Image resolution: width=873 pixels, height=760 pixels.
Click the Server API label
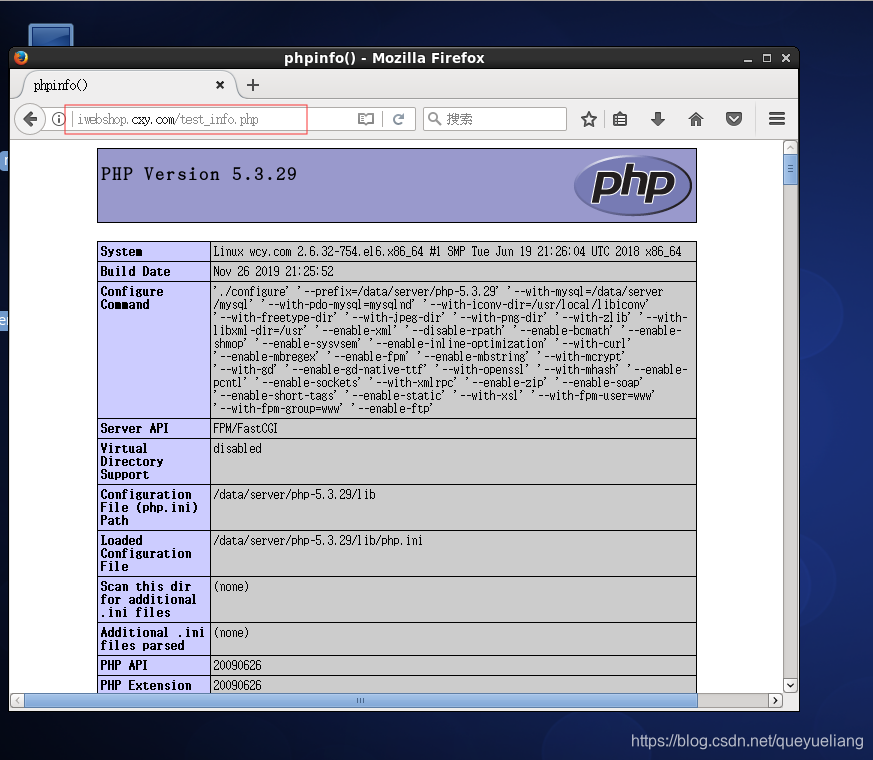coord(134,429)
